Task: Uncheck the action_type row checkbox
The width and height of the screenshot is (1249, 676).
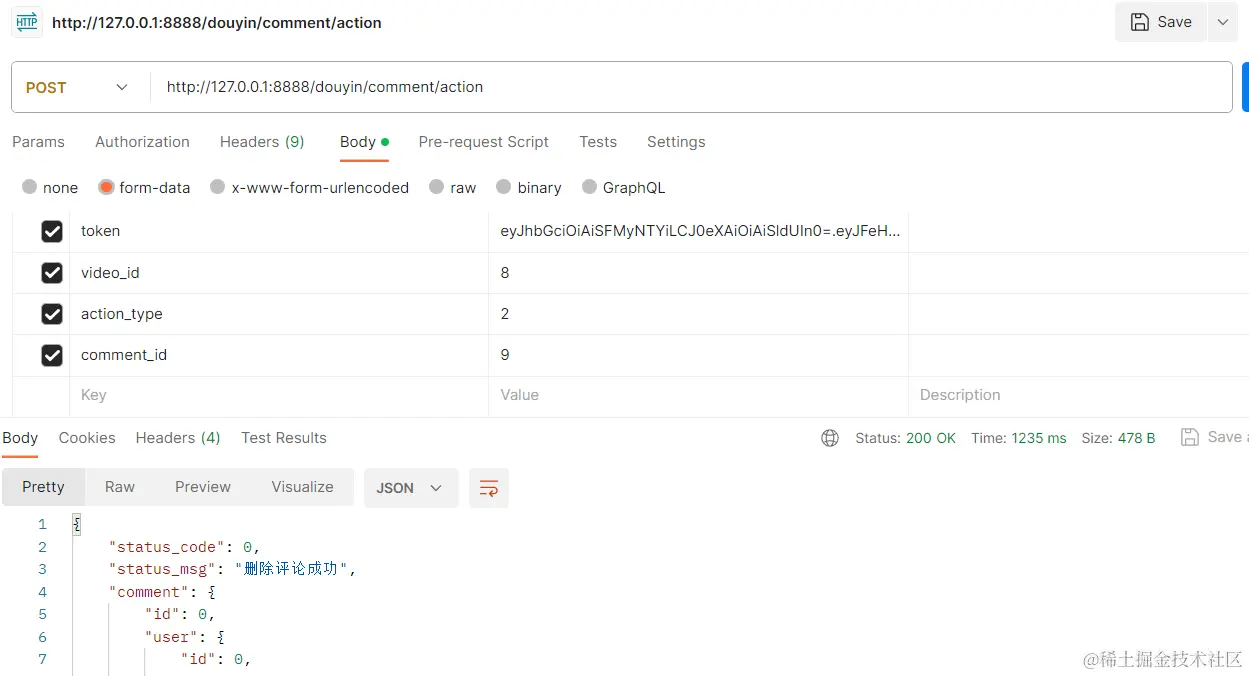Action: point(52,314)
